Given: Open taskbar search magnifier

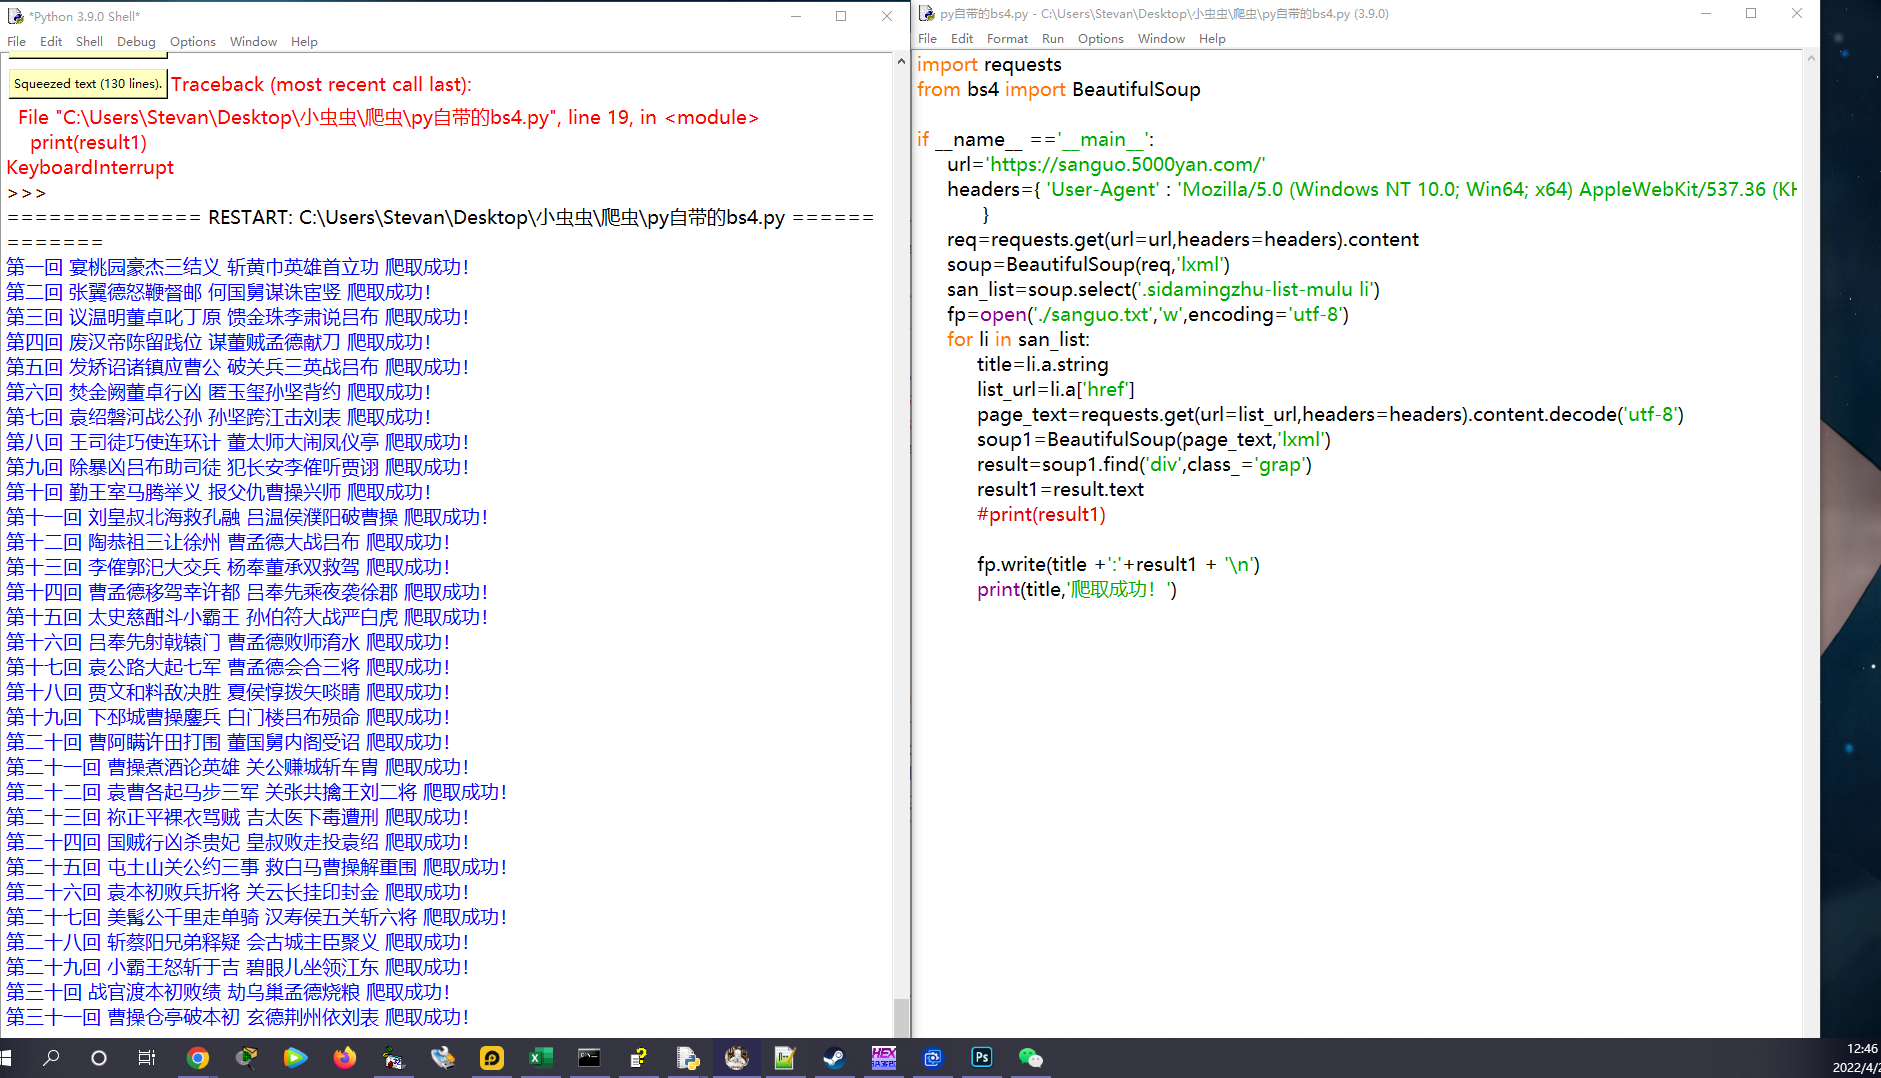Looking at the screenshot, I should pos(51,1057).
